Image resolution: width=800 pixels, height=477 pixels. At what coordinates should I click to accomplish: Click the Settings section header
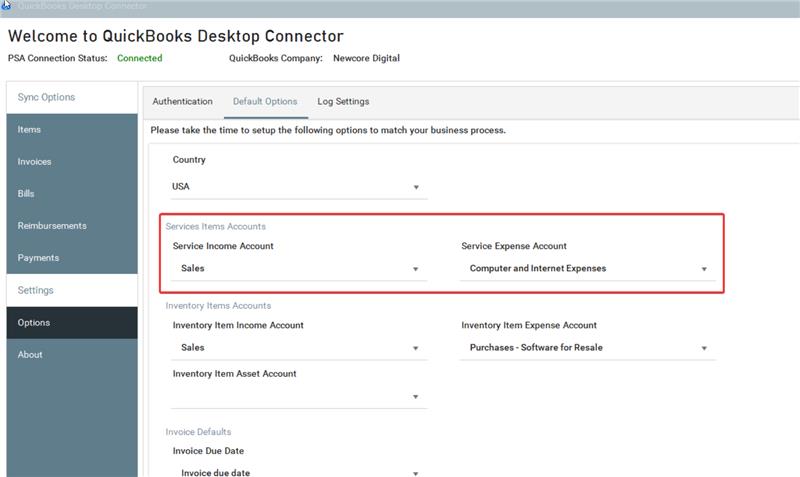tap(72, 290)
